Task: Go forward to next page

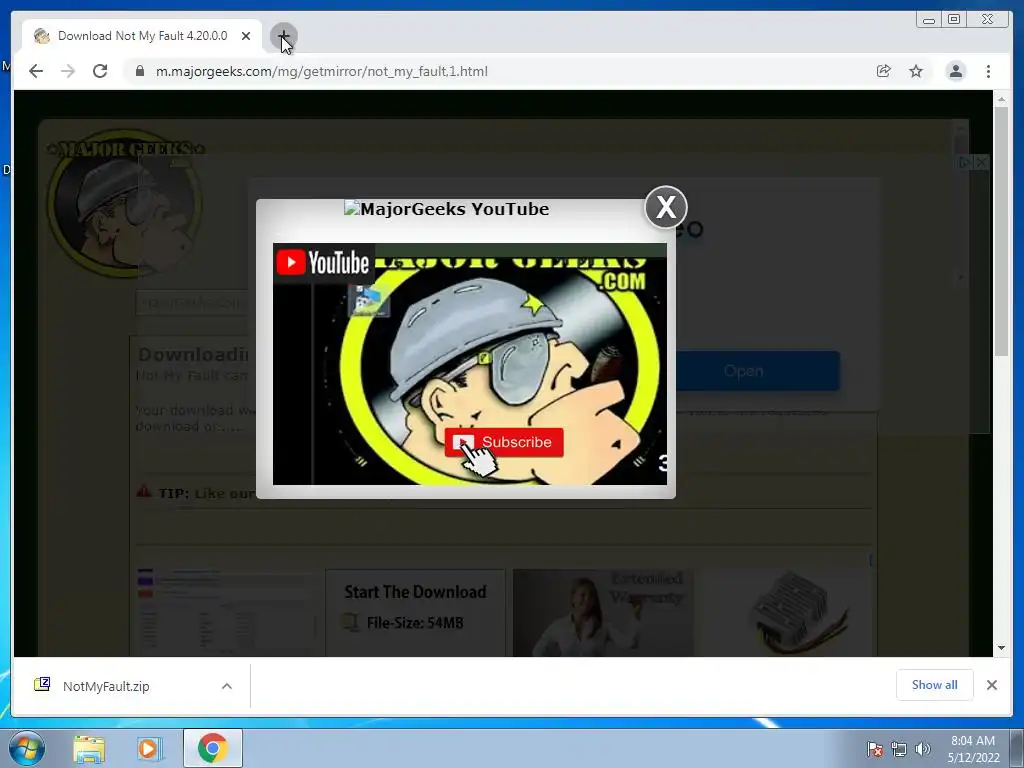Action: (x=68, y=71)
